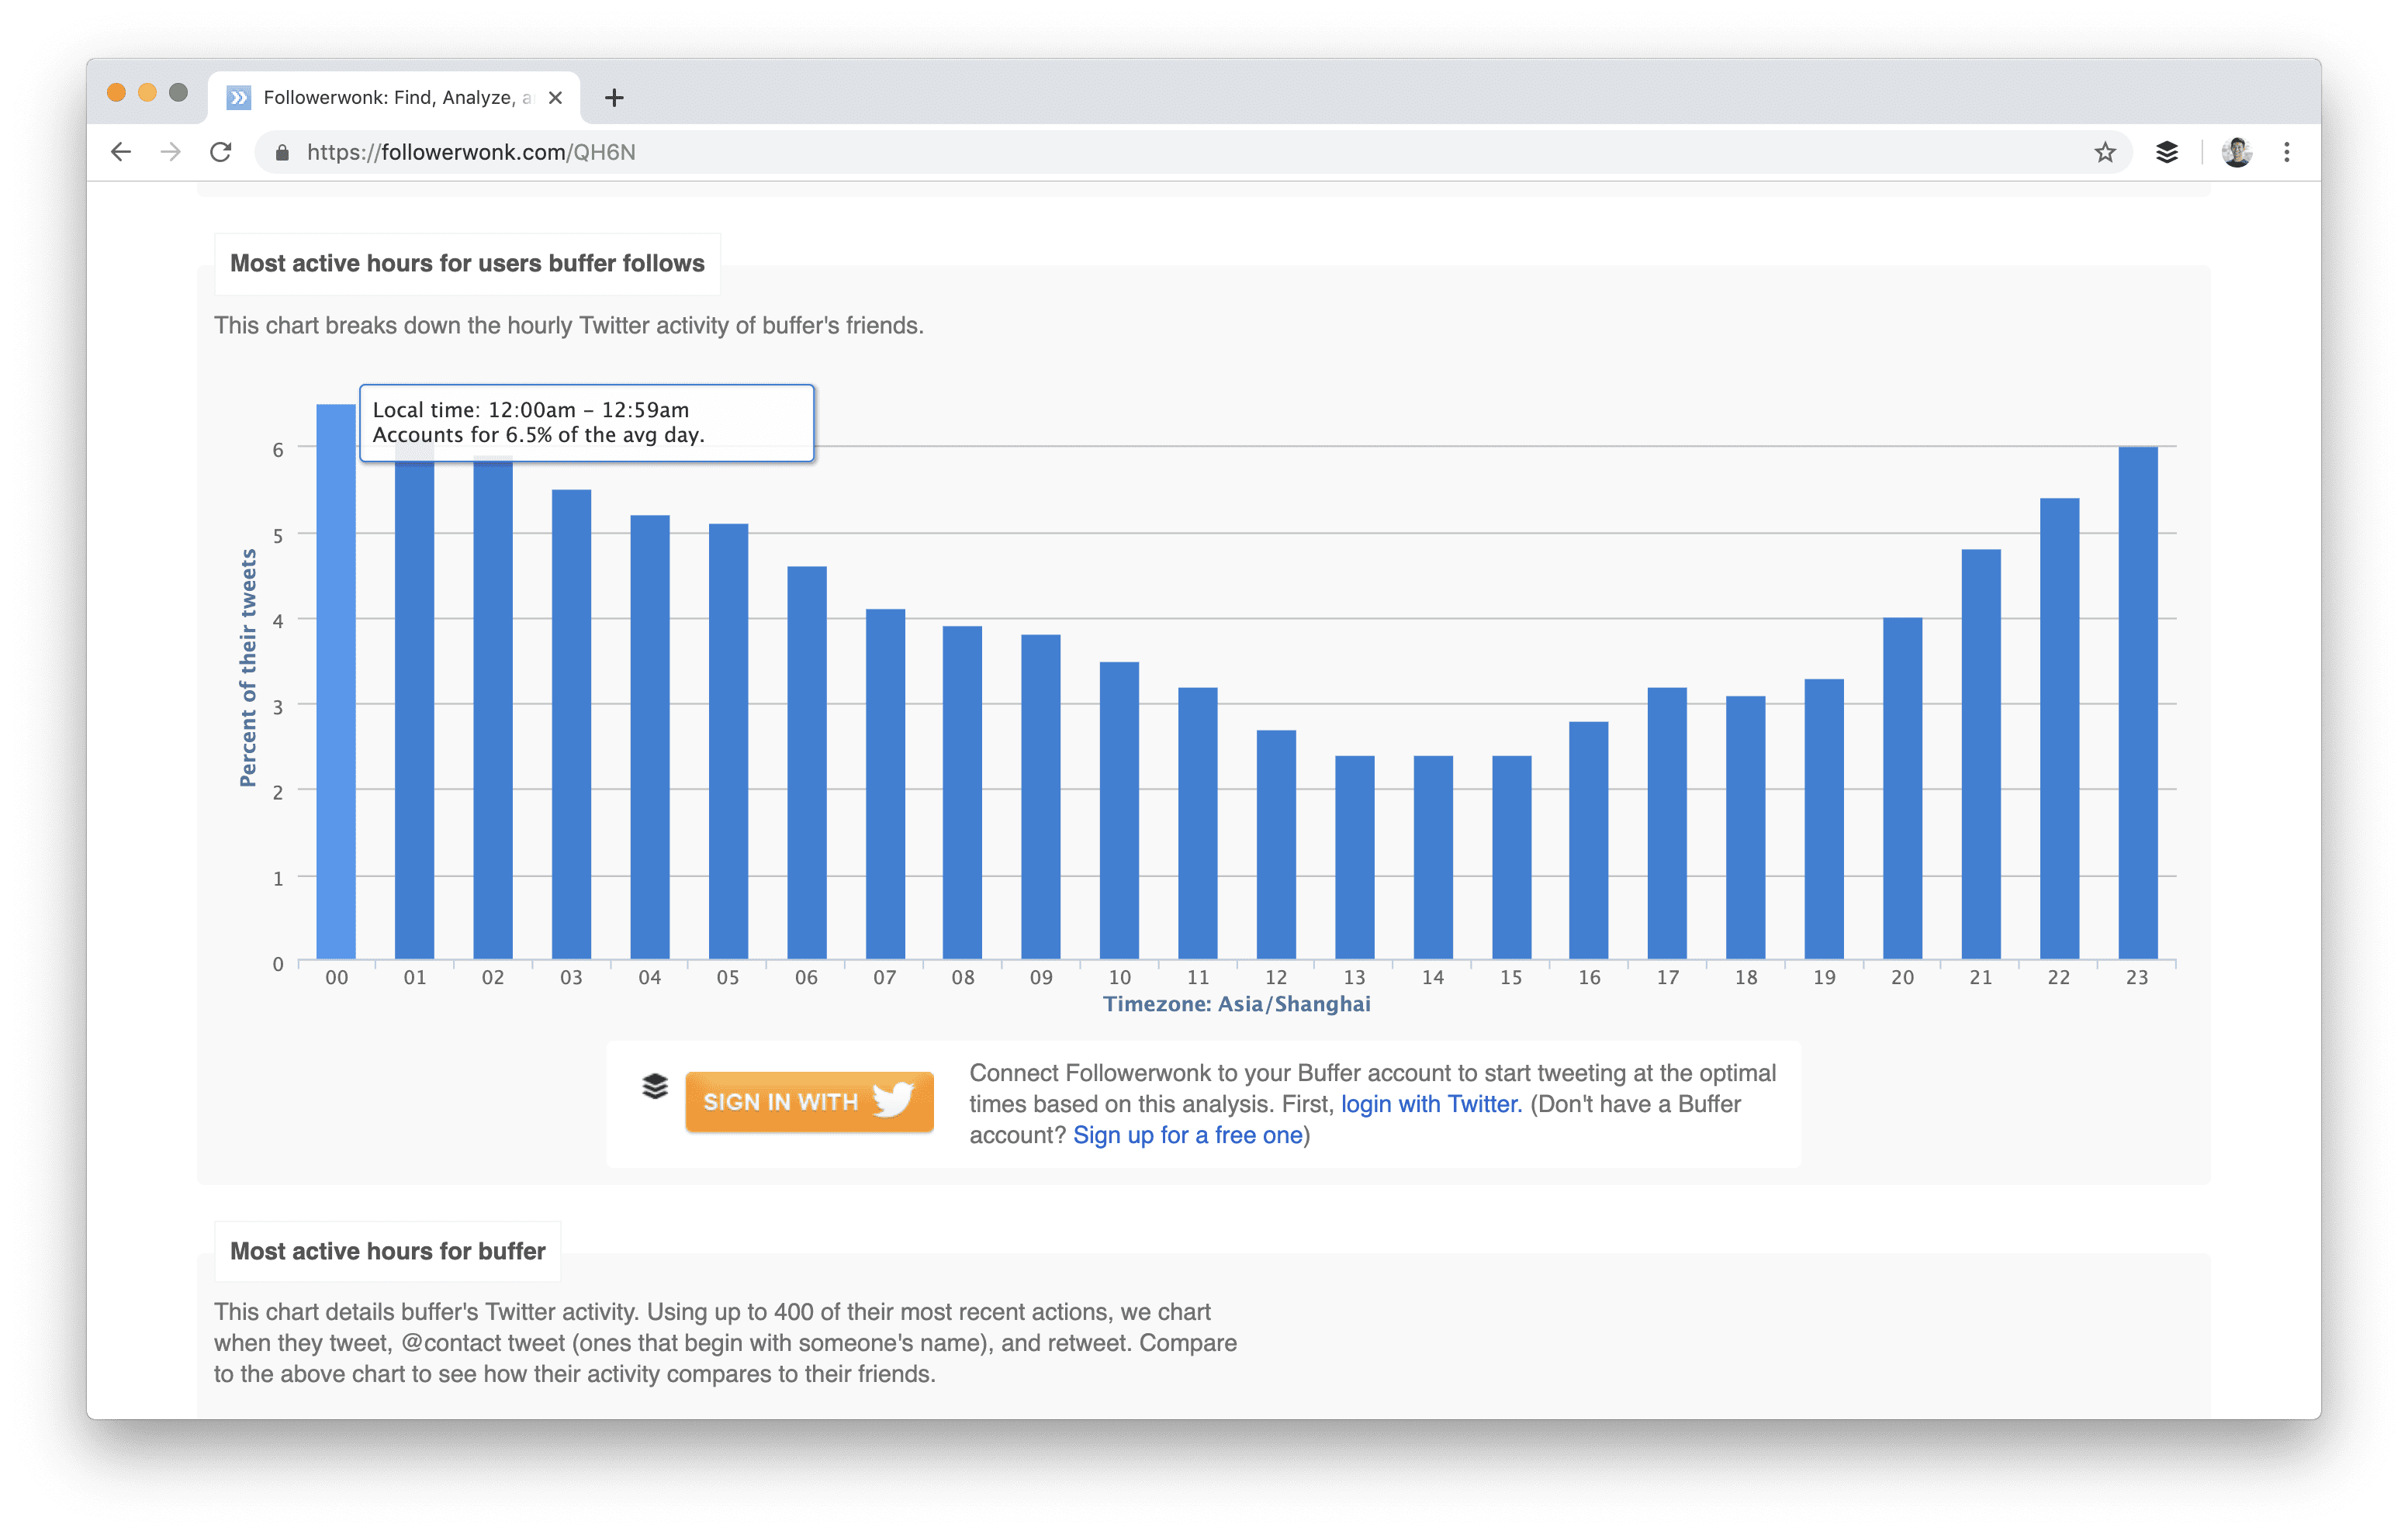Click the bar for hour 22
The image size is (2408, 1534).
click(2060, 728)
